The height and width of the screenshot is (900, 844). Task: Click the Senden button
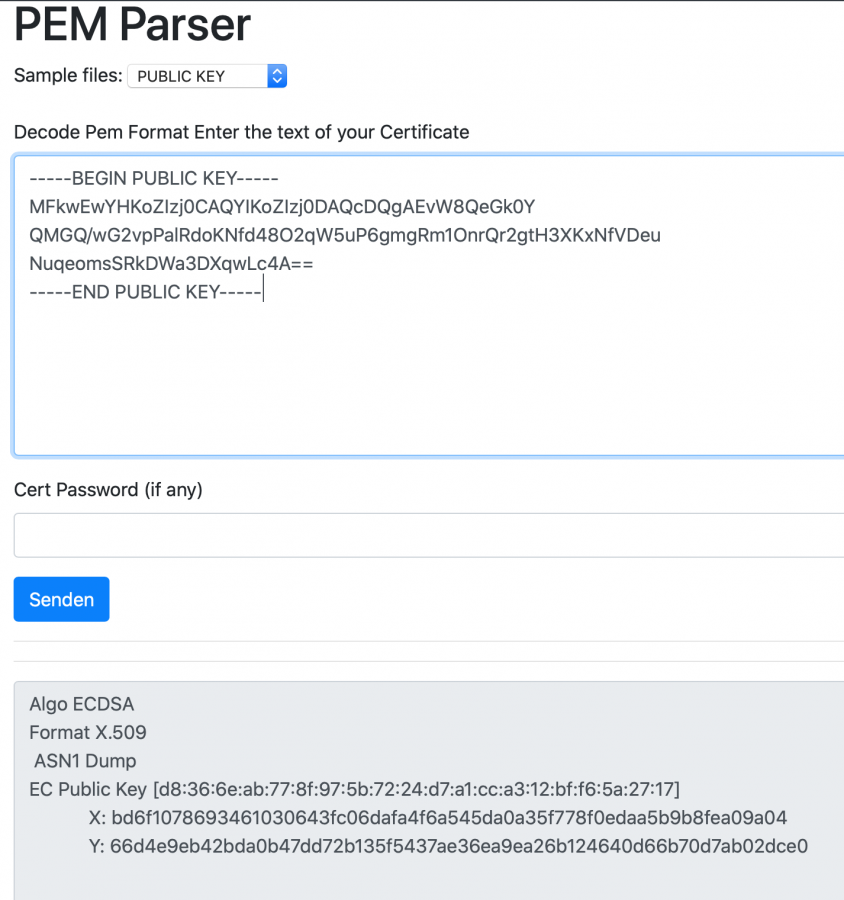tap(61, 599)
